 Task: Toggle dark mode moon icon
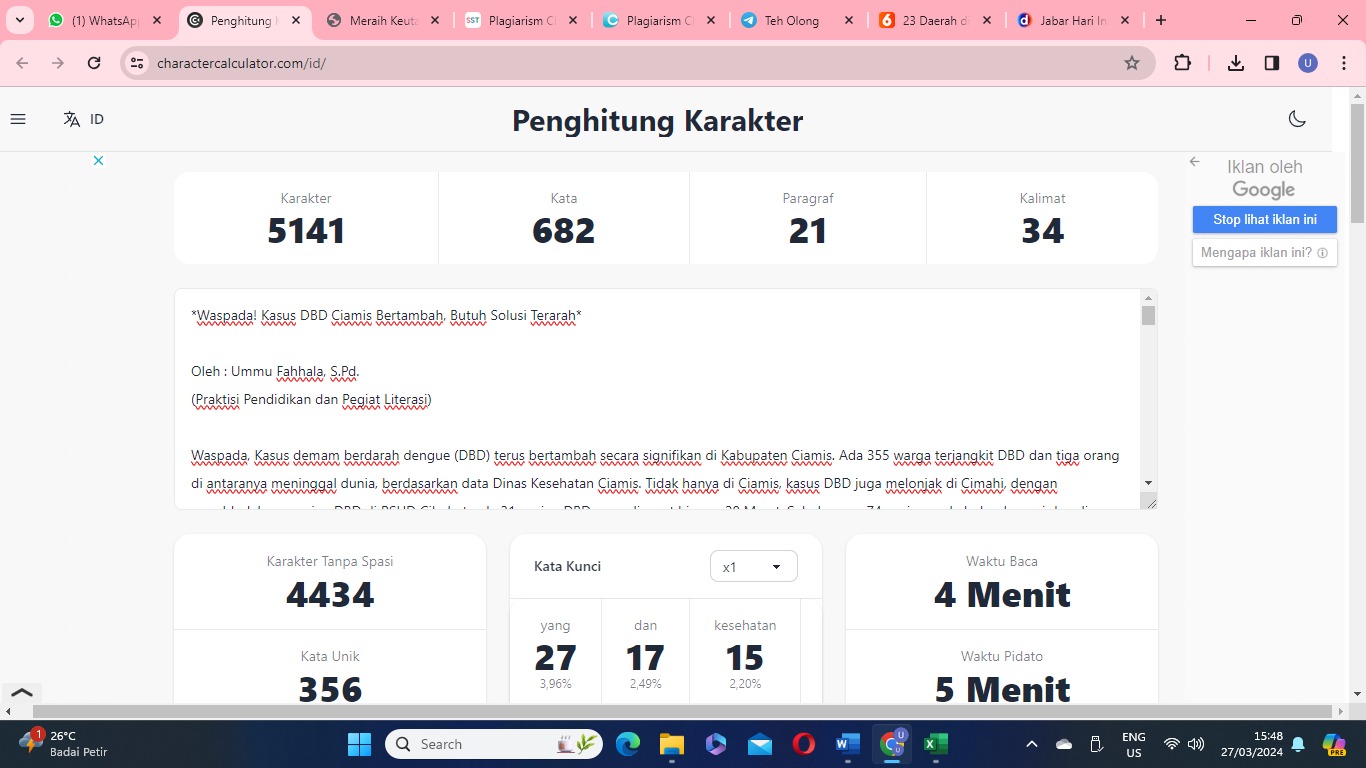(x=1297, y=119)
